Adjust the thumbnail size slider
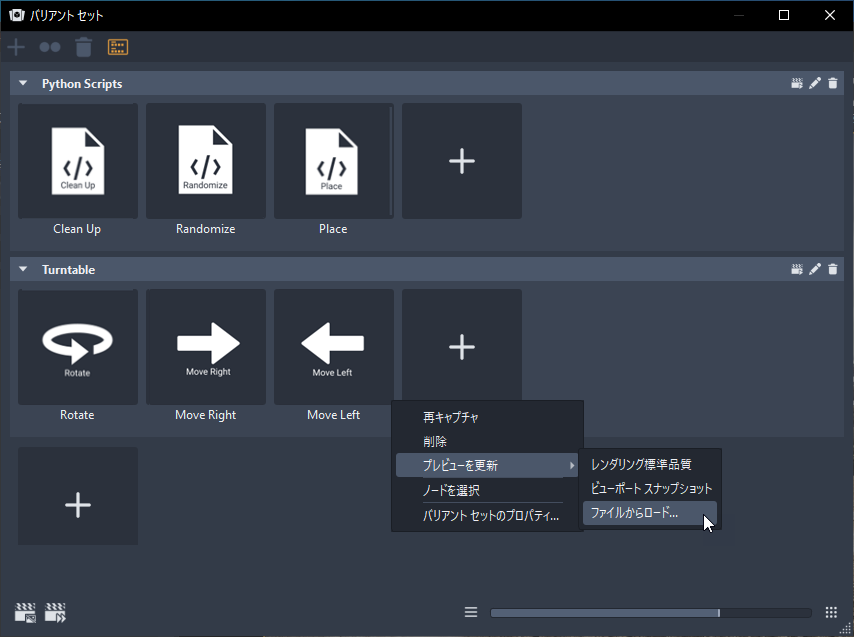The height and width of the screenshot is (637, 854). click(651, 613)
